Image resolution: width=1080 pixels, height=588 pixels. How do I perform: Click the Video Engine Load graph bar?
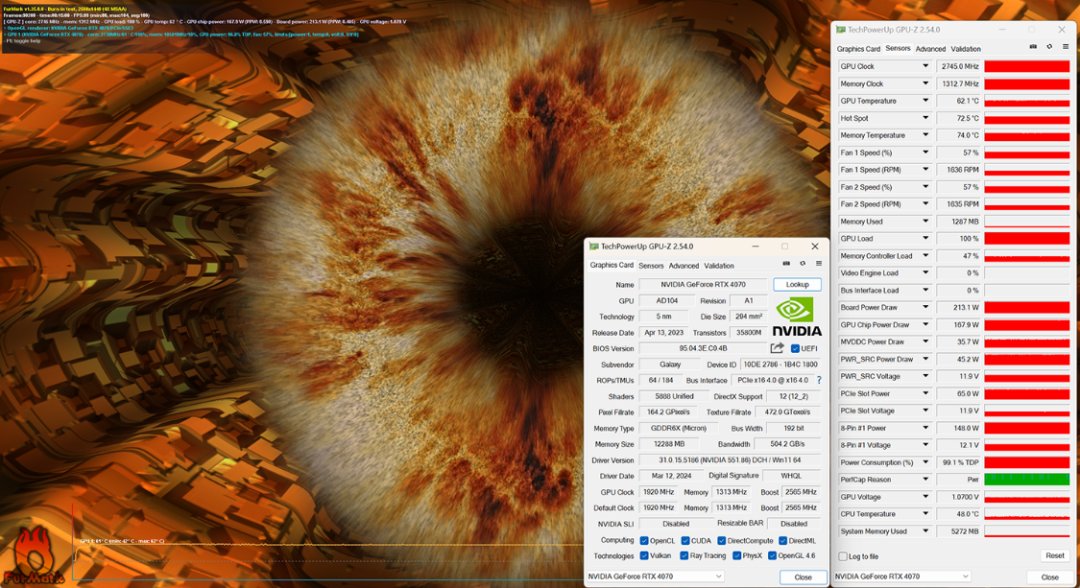pyautogui.click(x=1027, y=273)
